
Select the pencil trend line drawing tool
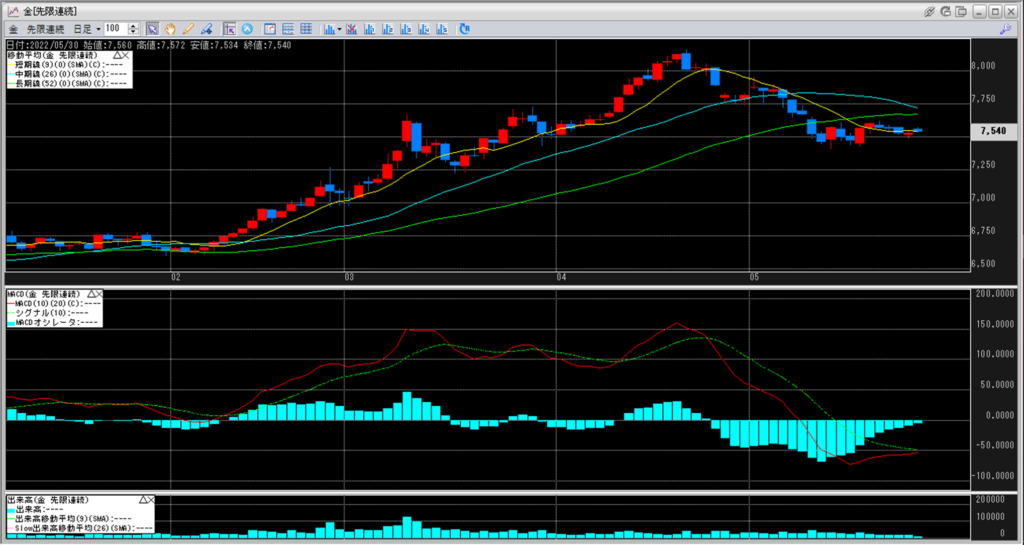[187, 29]
